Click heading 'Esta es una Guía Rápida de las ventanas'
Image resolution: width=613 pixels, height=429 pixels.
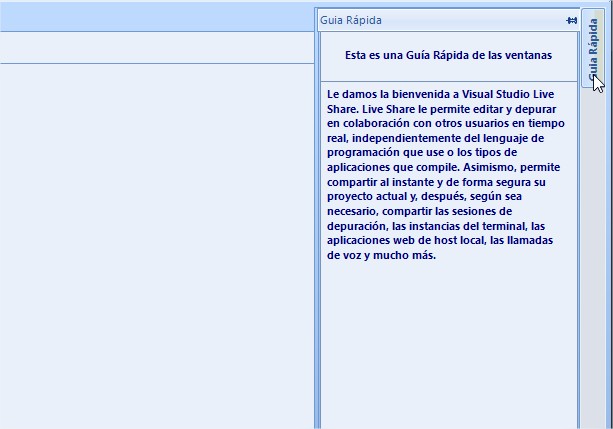coord(448,55)
